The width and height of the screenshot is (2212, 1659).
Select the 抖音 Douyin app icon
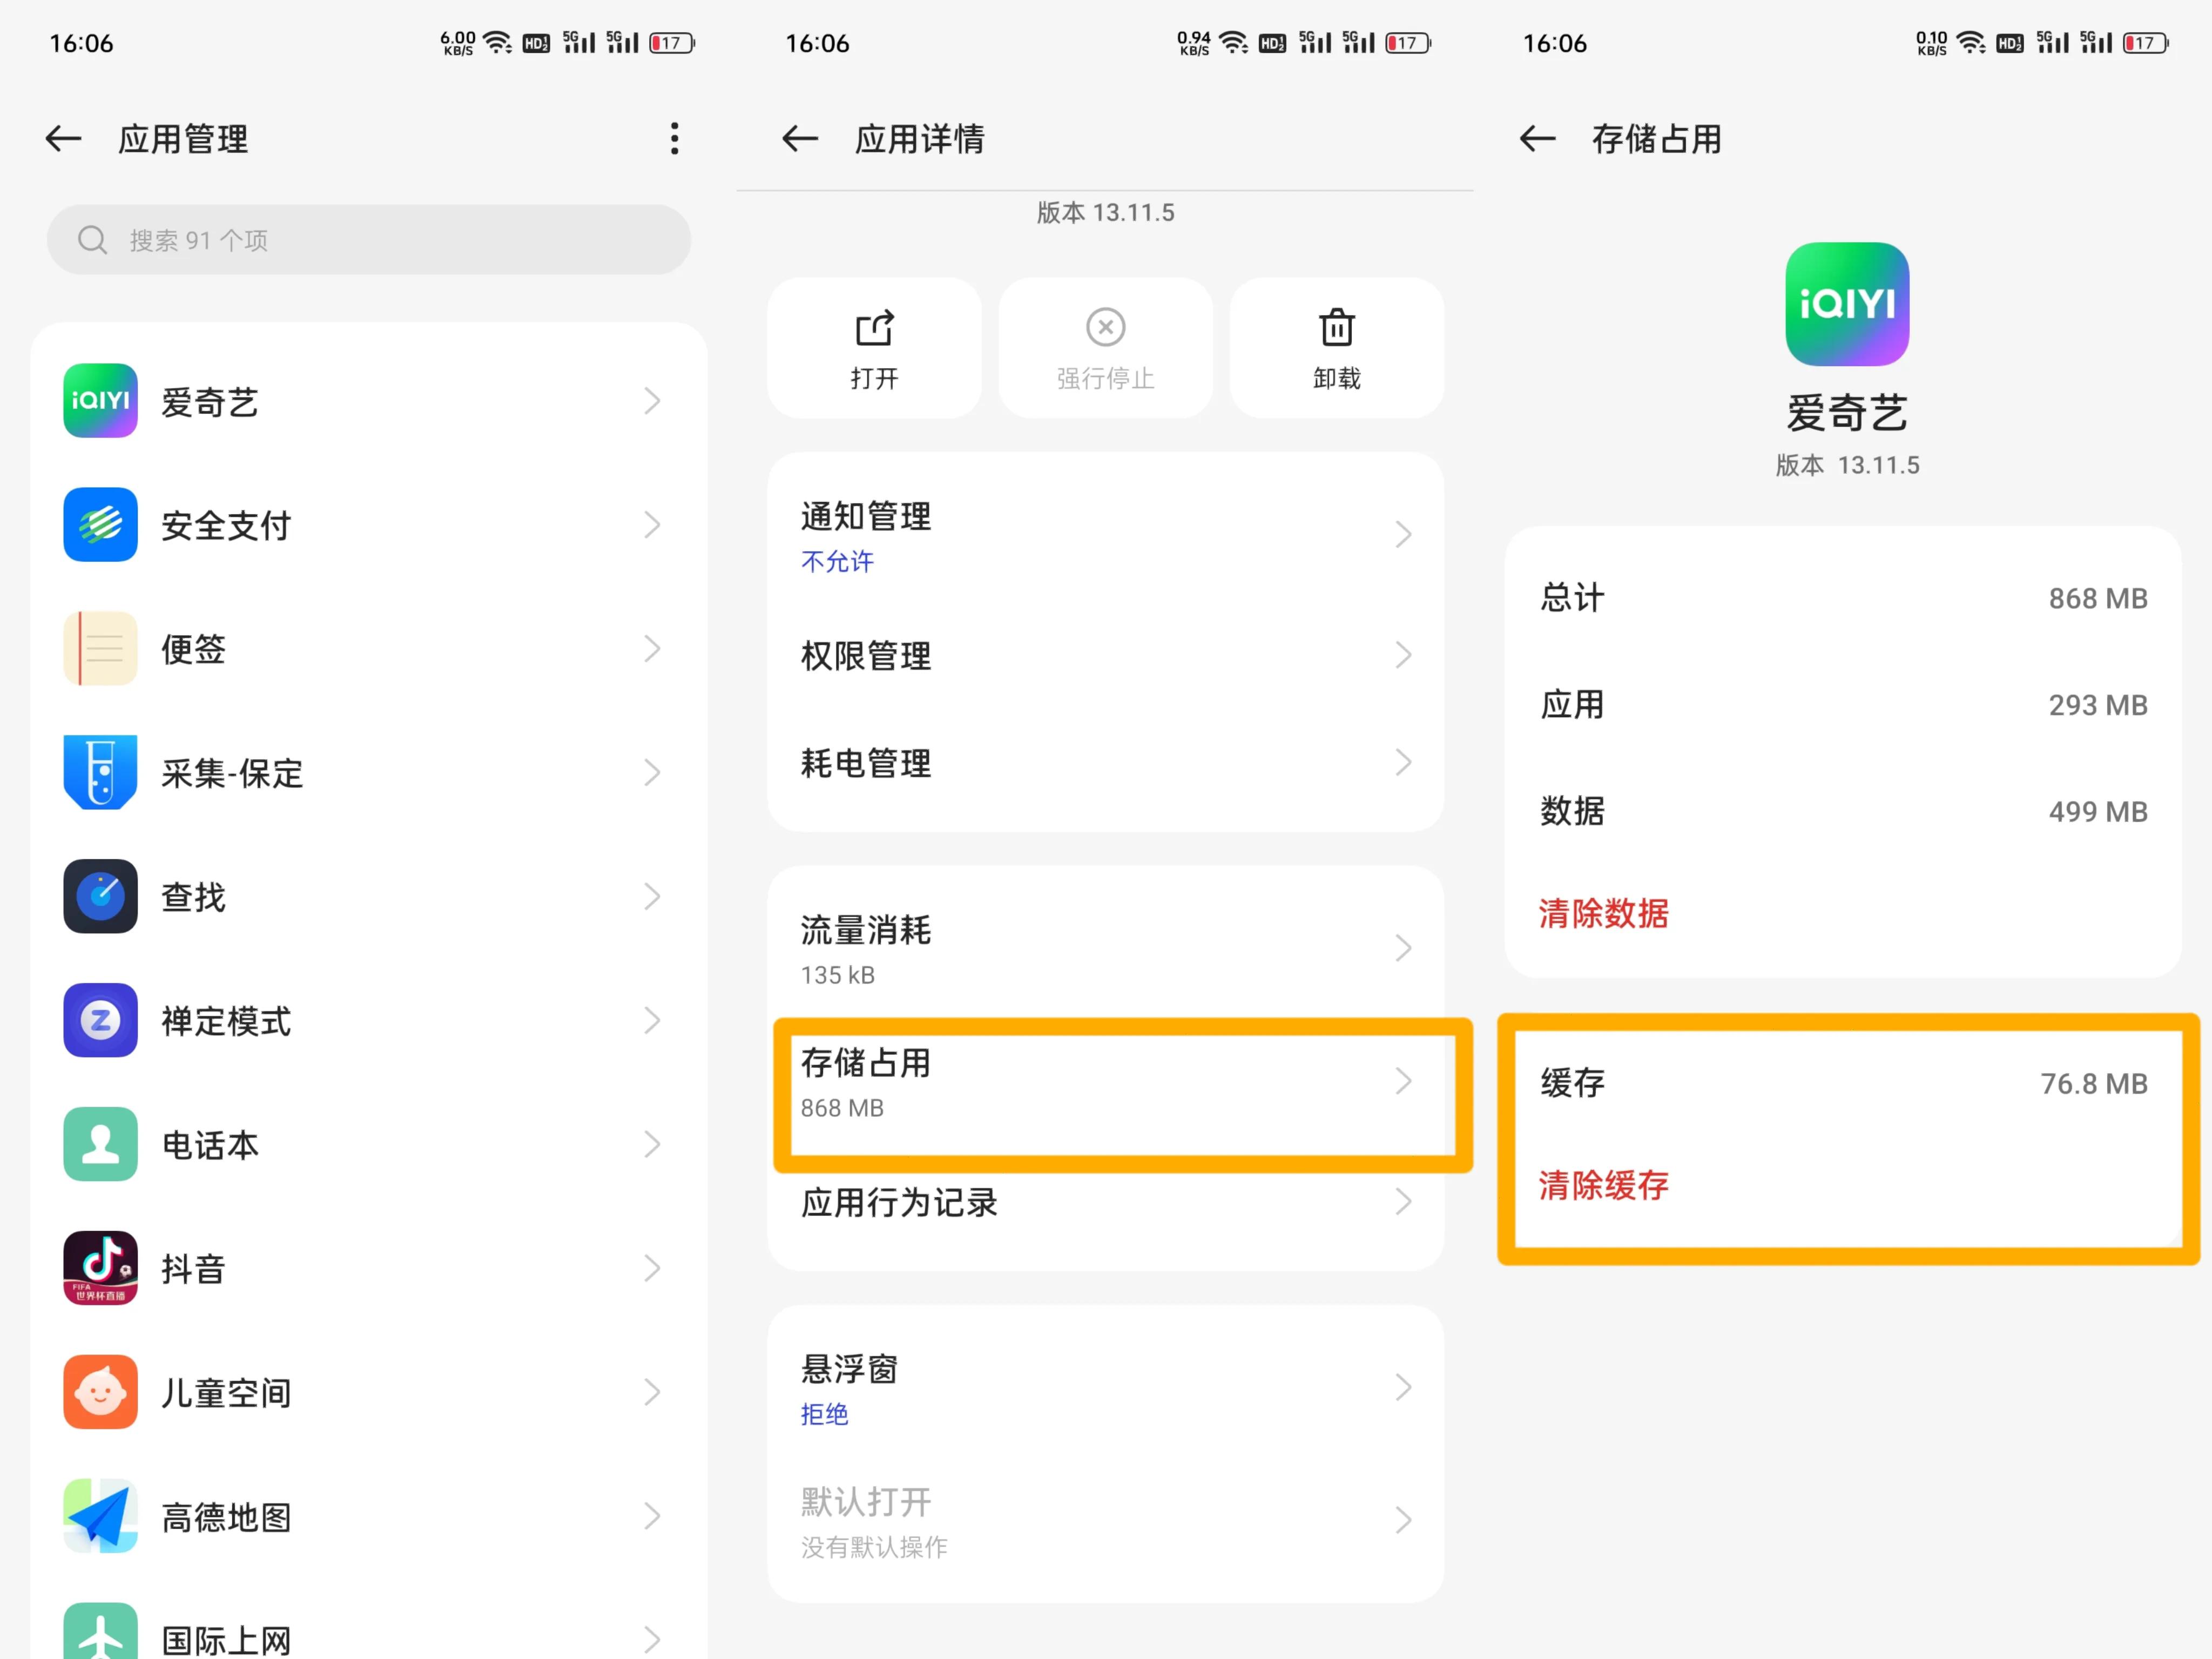coord(99,1268)
